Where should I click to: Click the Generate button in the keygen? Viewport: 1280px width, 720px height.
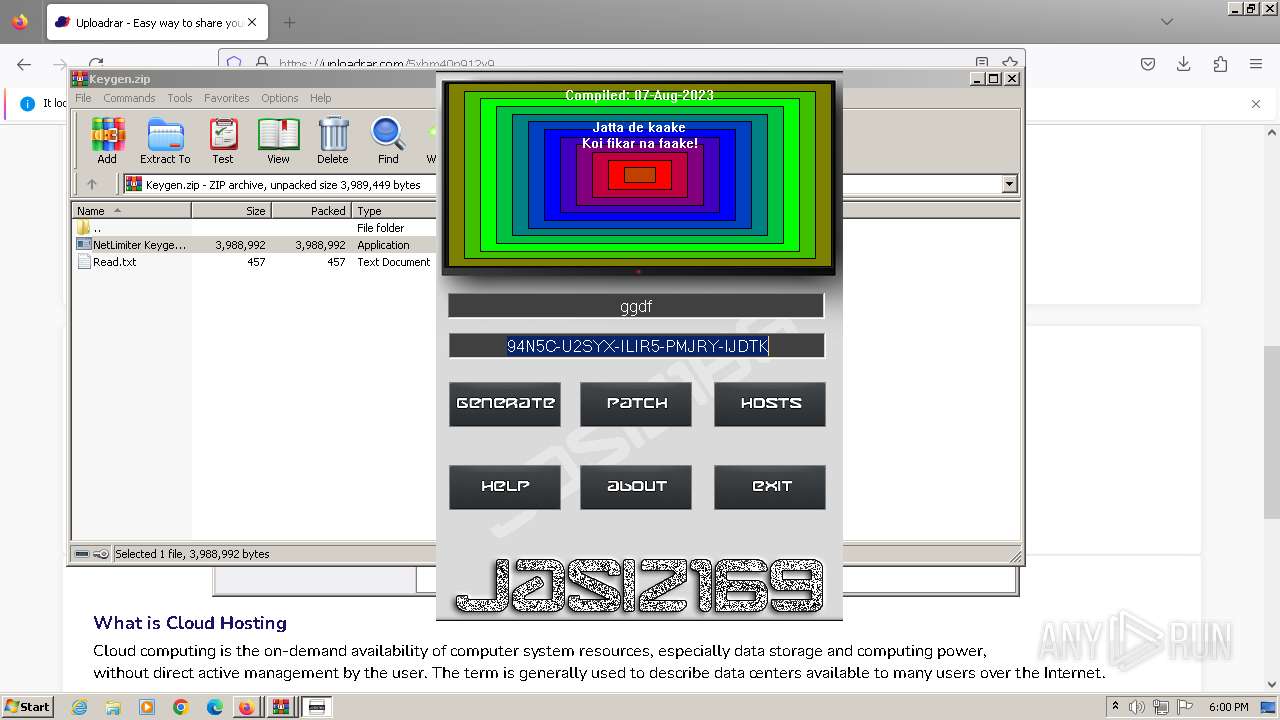coord(505,404)
